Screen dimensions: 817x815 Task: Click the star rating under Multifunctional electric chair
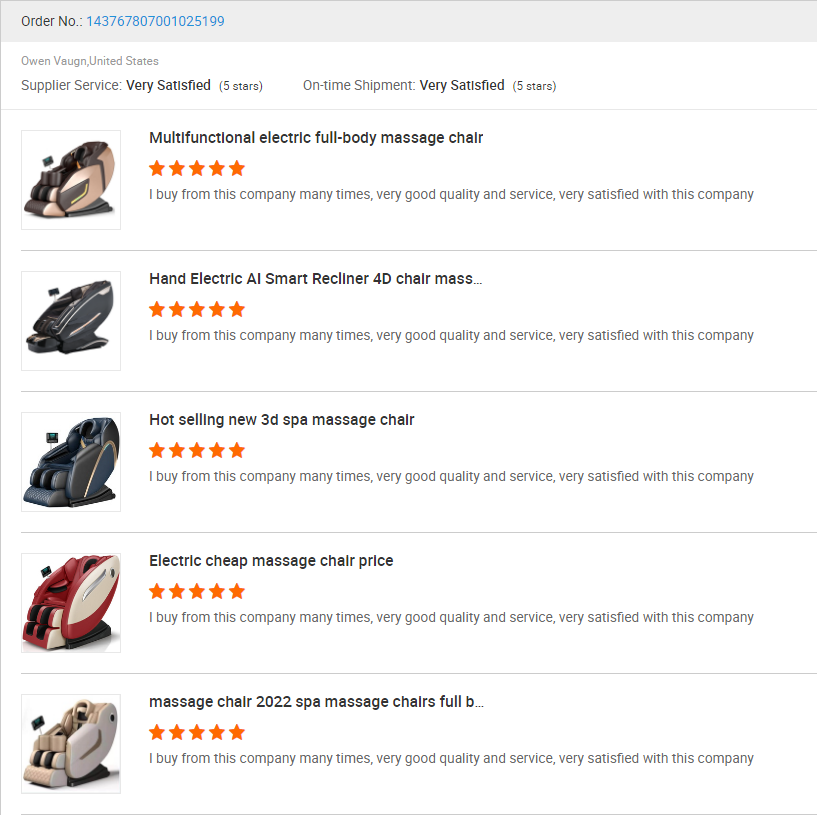(197, 168)
